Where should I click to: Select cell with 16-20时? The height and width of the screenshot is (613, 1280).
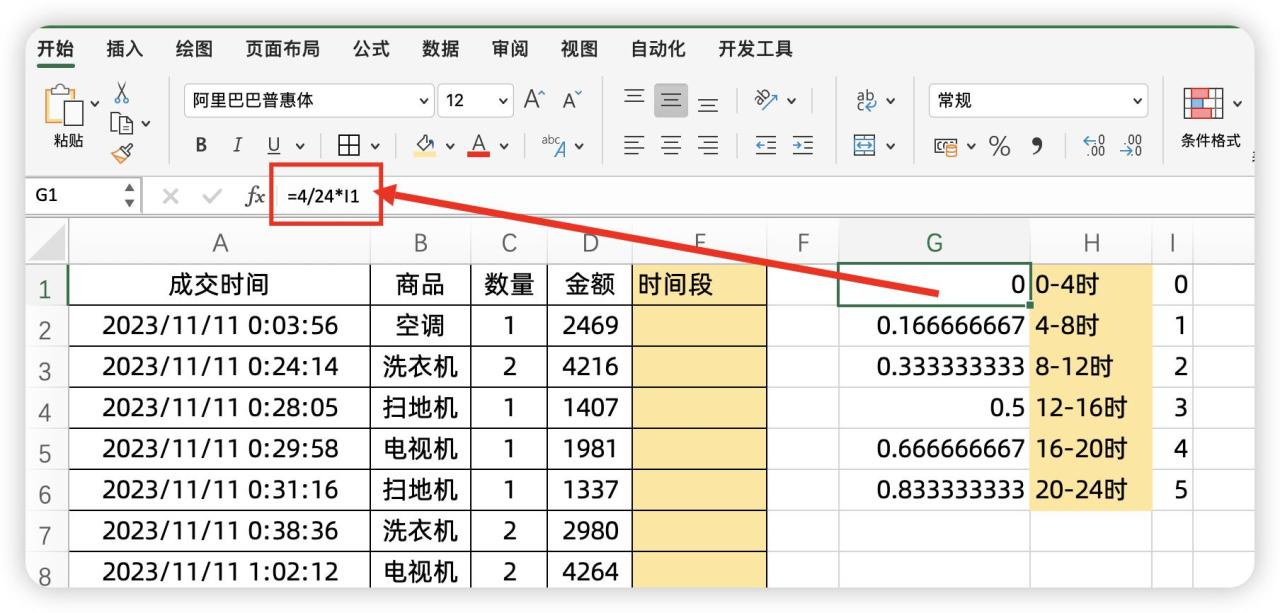[1091, 449]
